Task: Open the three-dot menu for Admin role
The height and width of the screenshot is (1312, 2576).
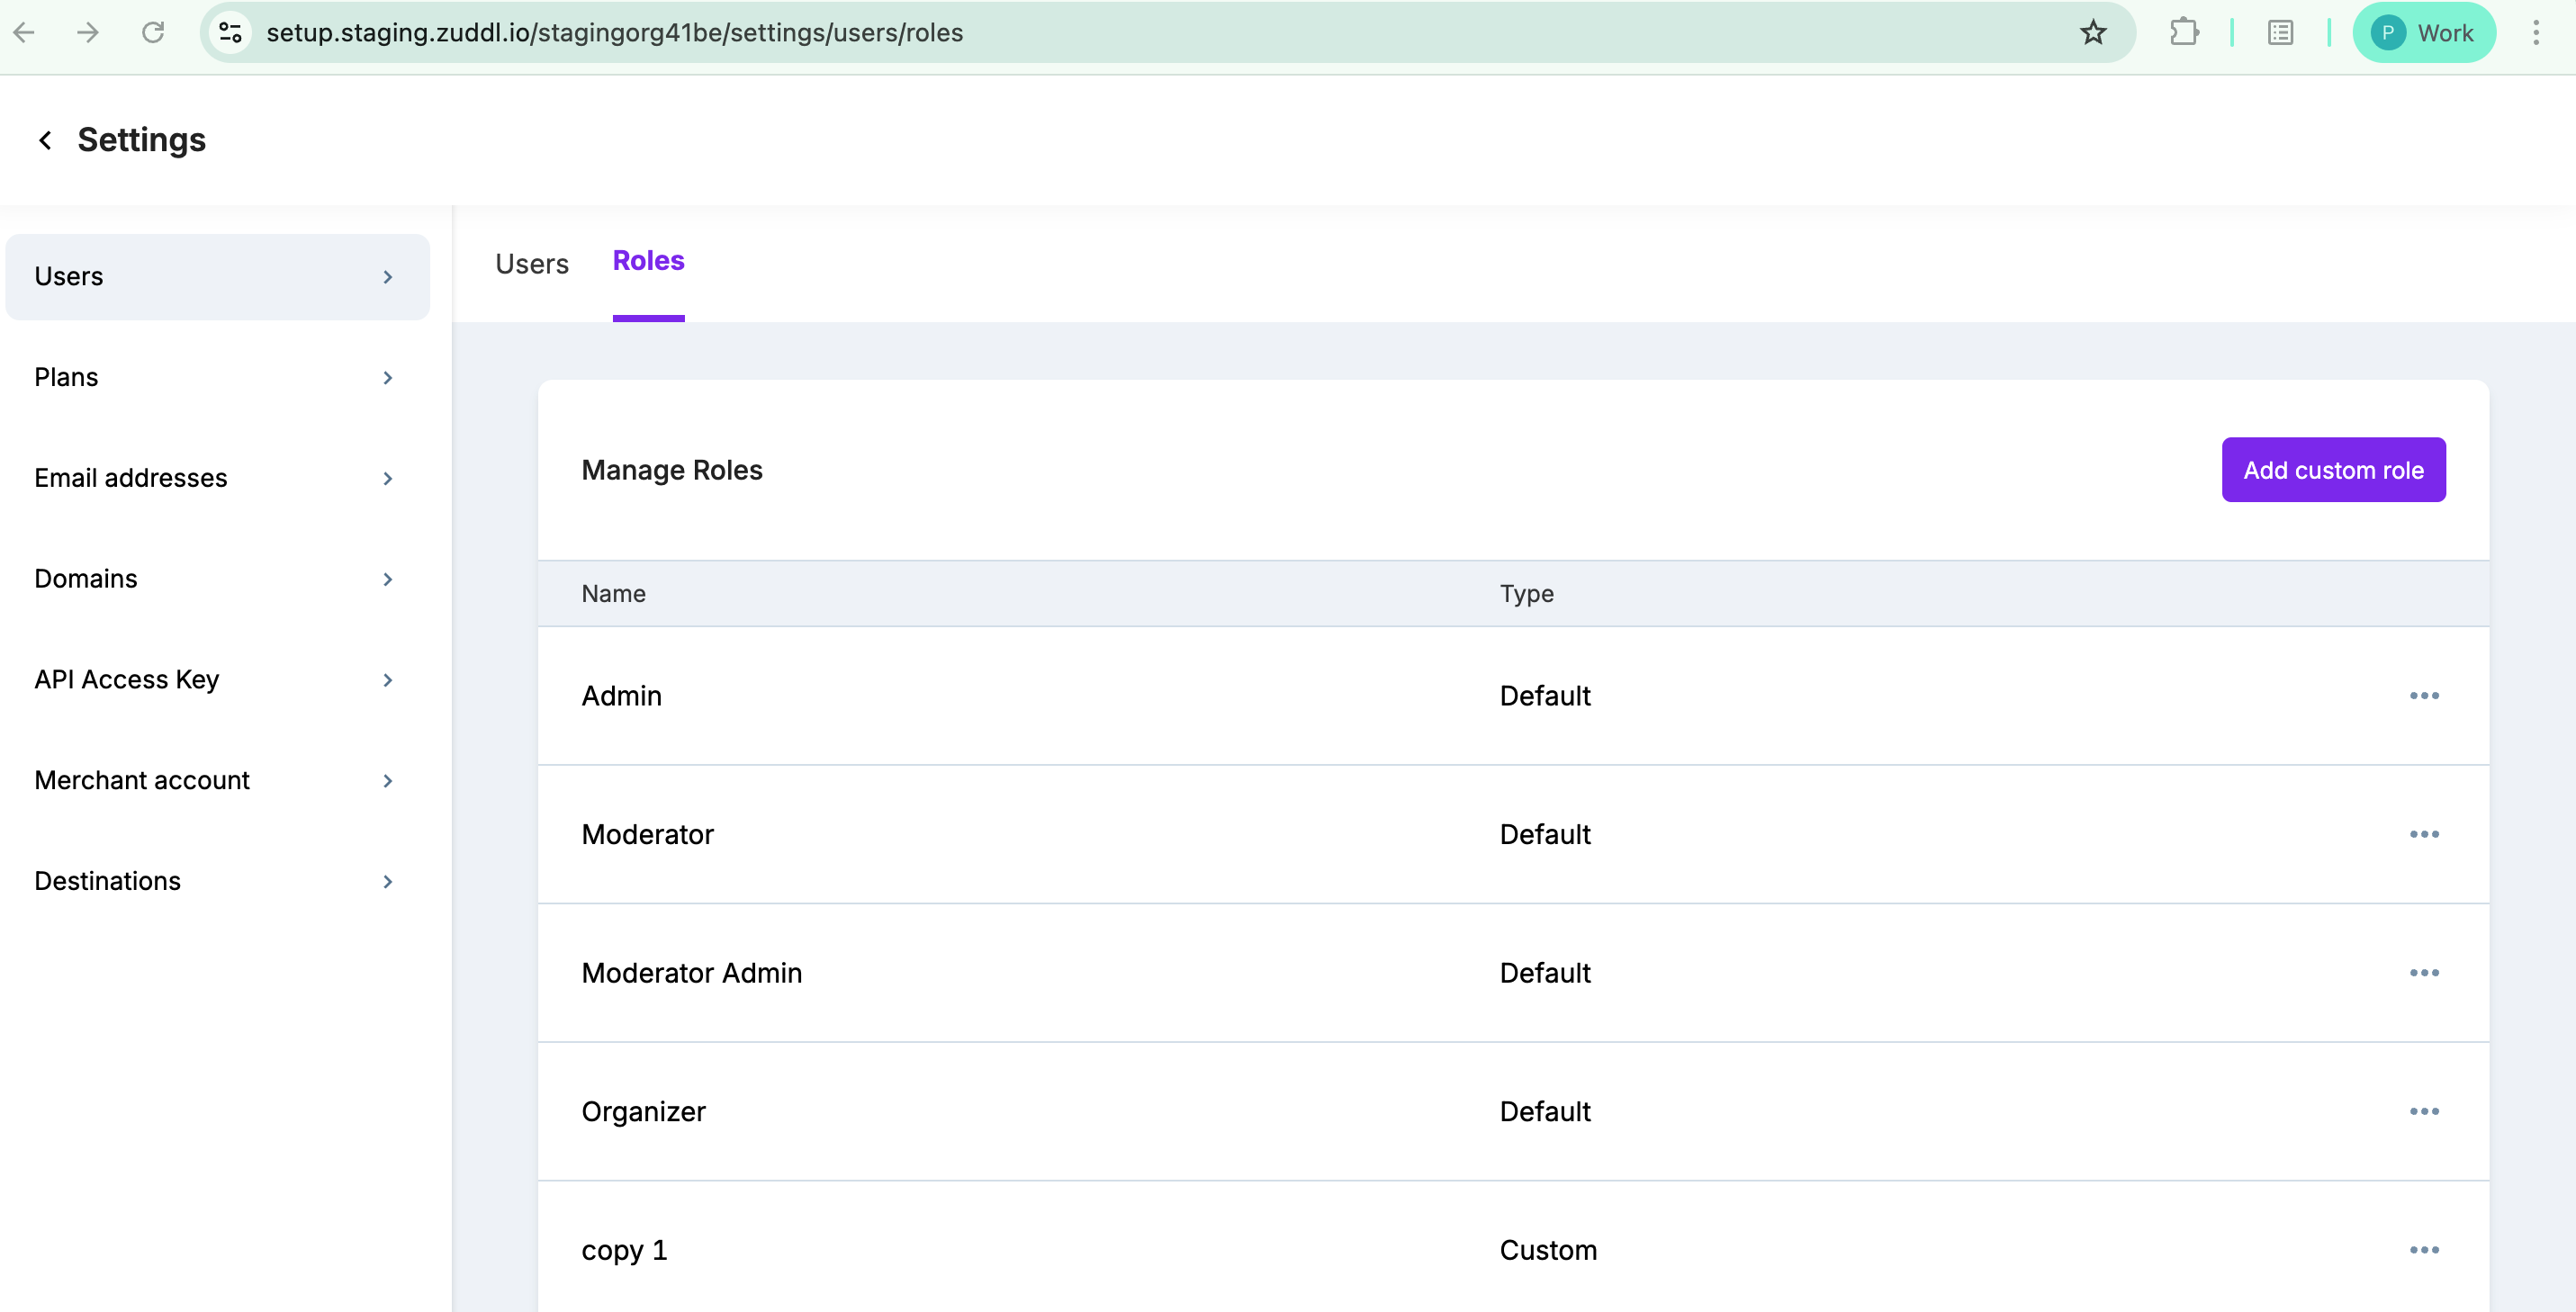Action: [x=2423, y=696]
